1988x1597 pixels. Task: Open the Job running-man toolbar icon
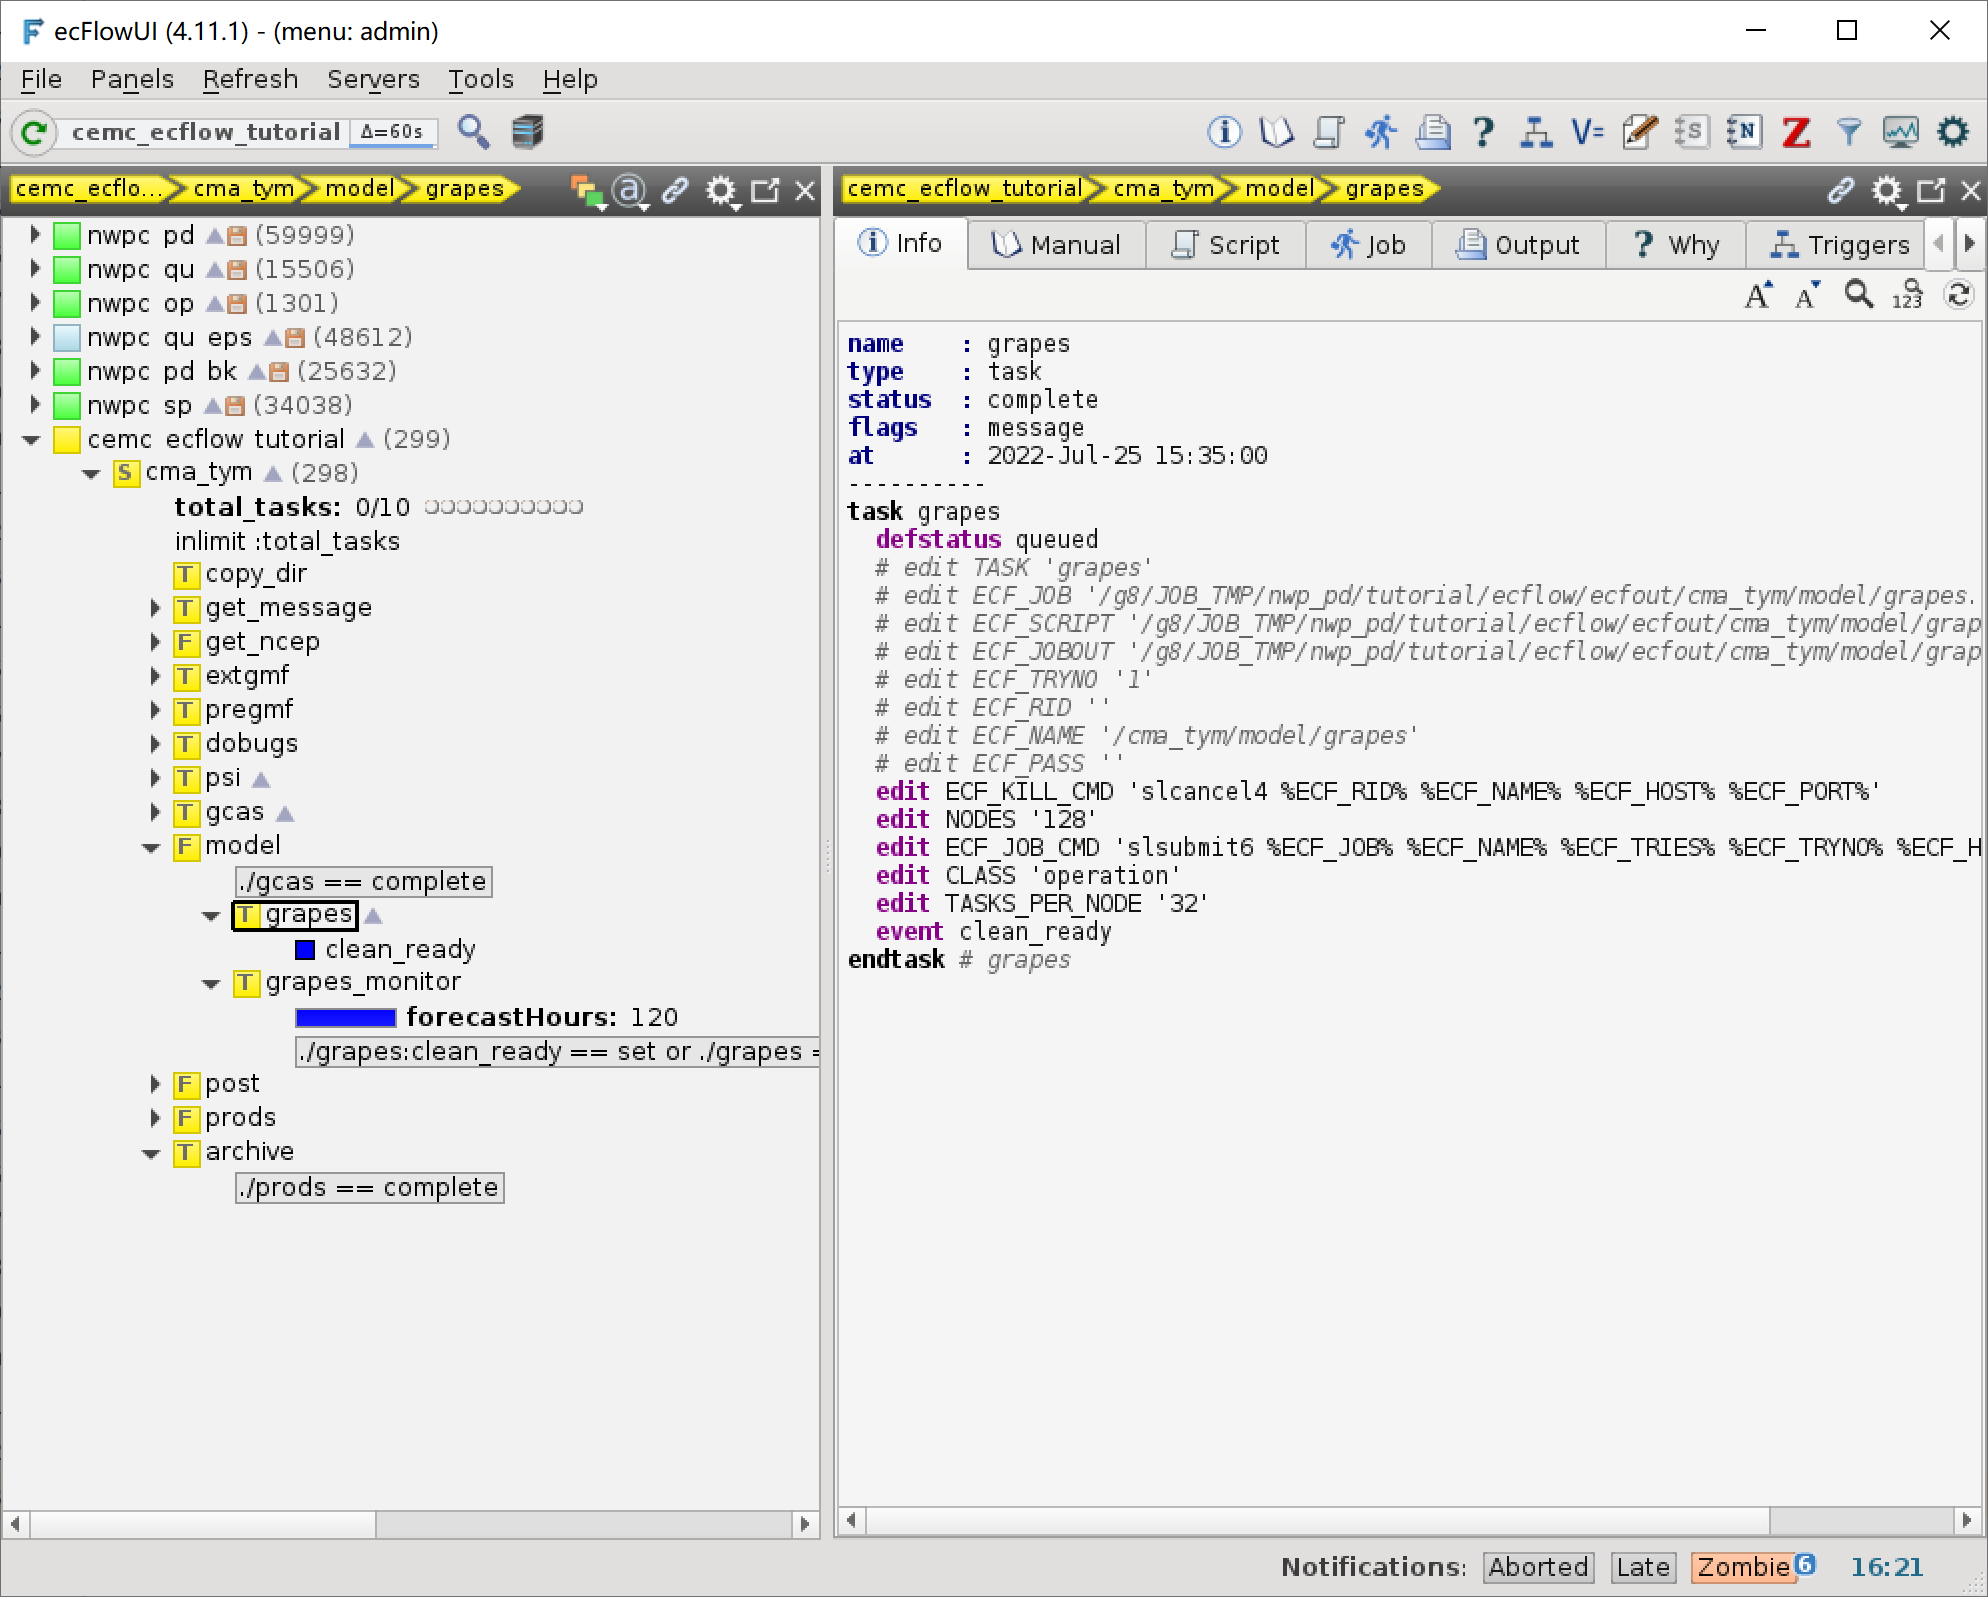tap(1381, 132)
